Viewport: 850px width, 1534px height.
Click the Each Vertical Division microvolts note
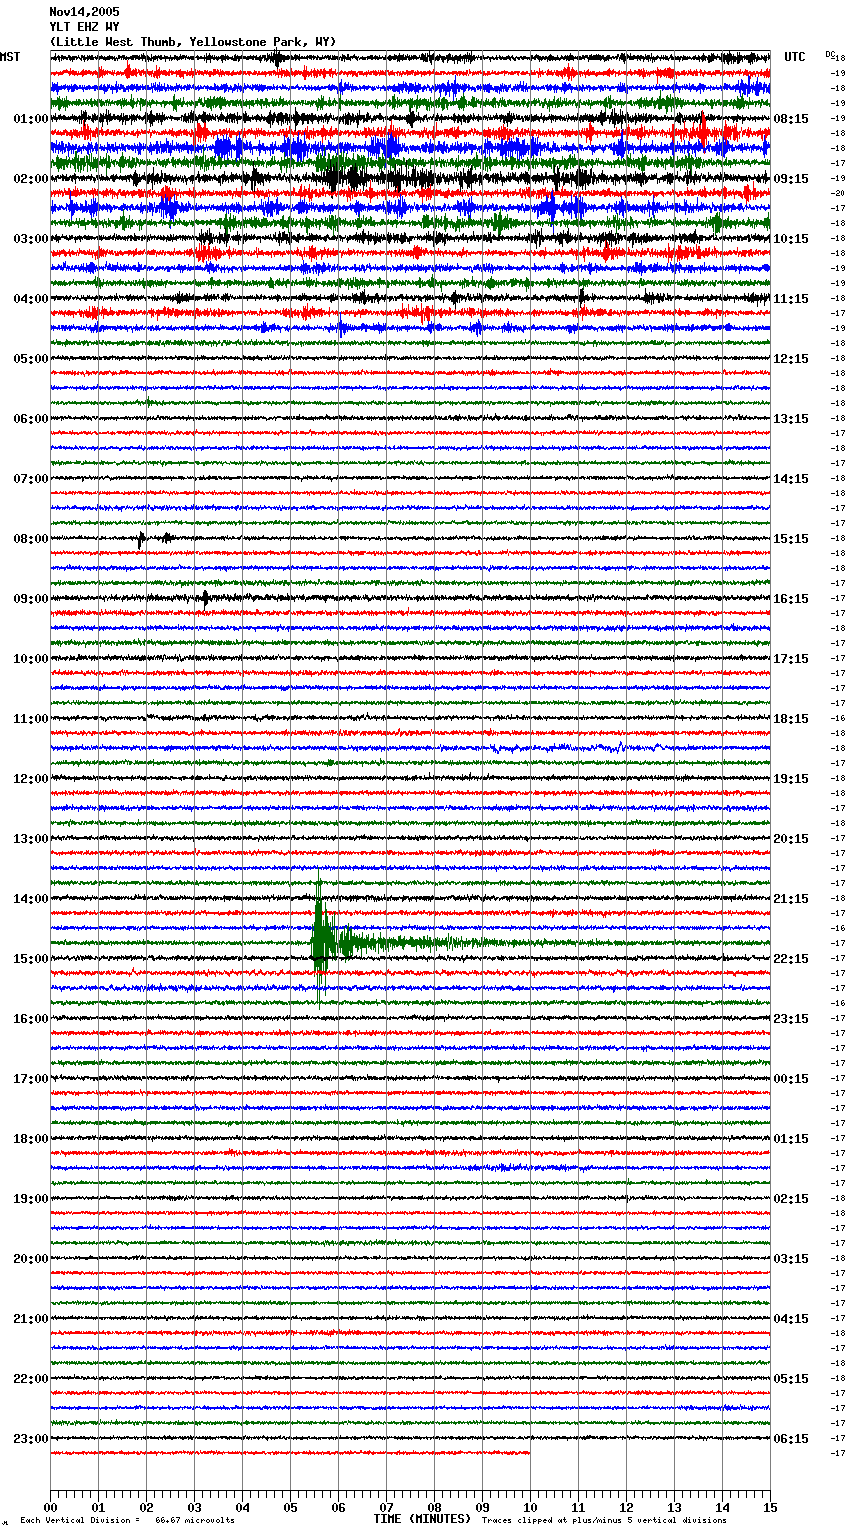click(127, 1521)
